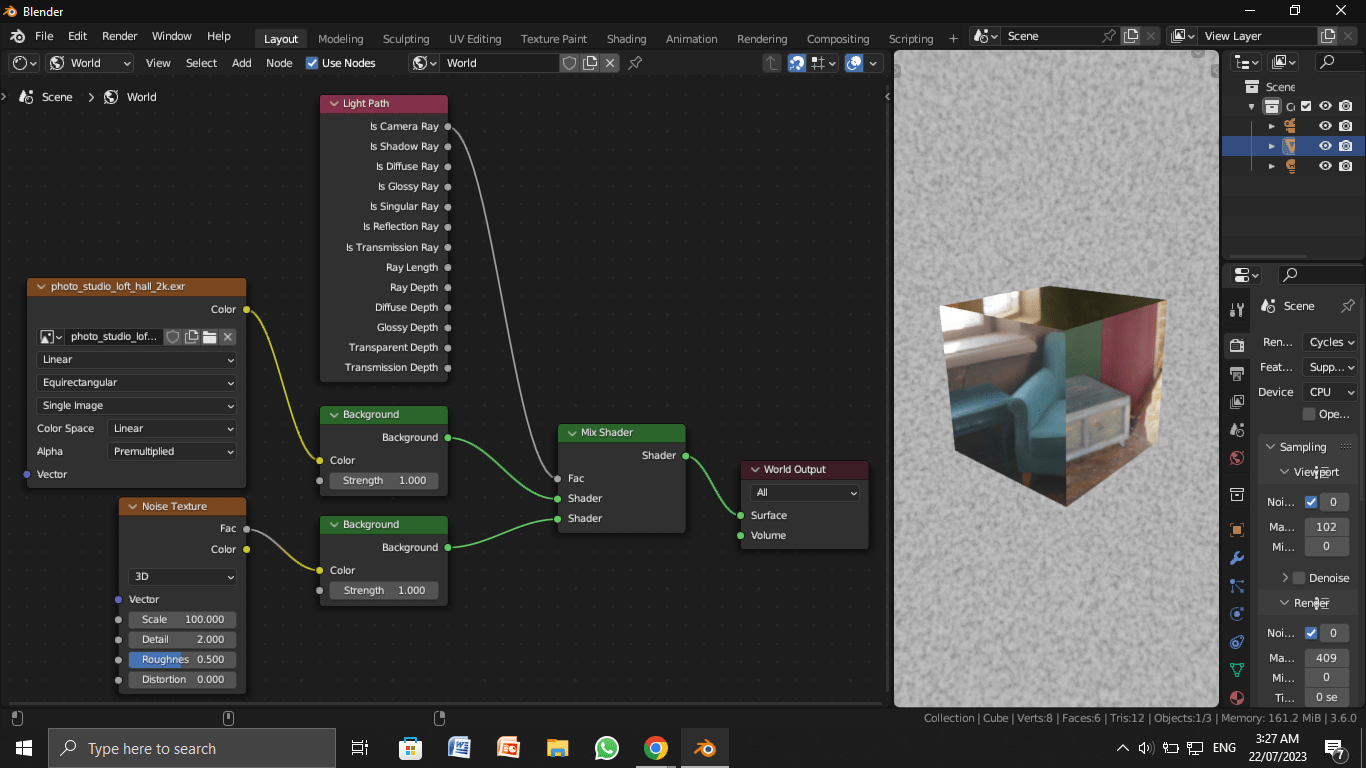The image size is (1366, 768).
Task: Click the New World data button
Action: (x=589, y=62)
